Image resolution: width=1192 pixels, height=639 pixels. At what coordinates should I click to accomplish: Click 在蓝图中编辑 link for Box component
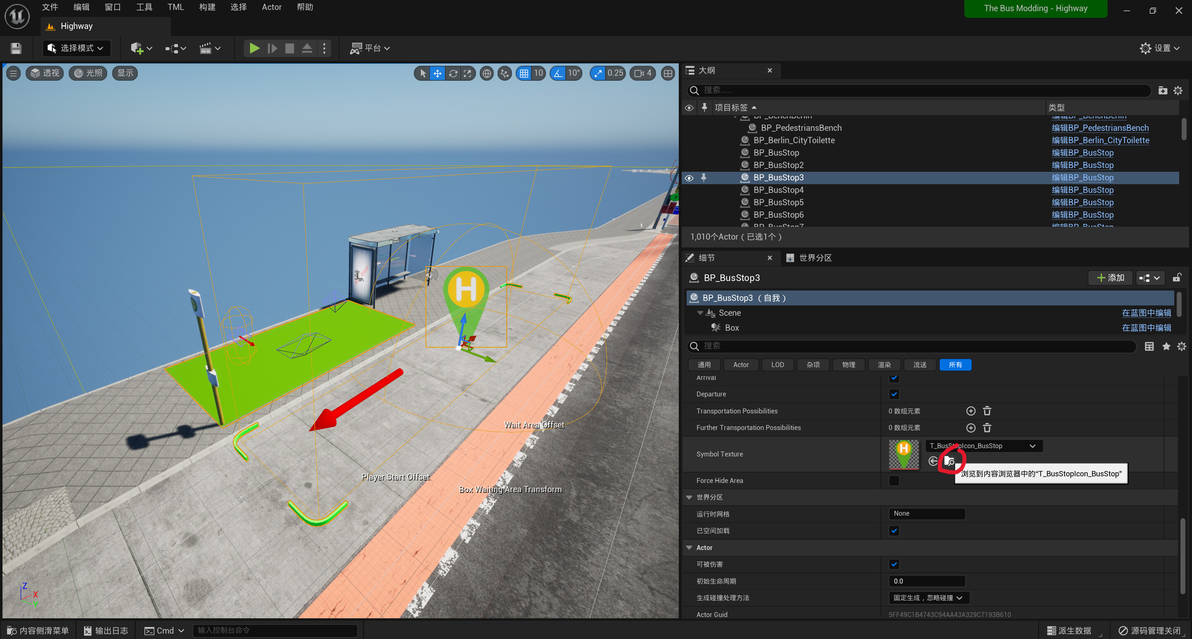[x=1146, y=327]
